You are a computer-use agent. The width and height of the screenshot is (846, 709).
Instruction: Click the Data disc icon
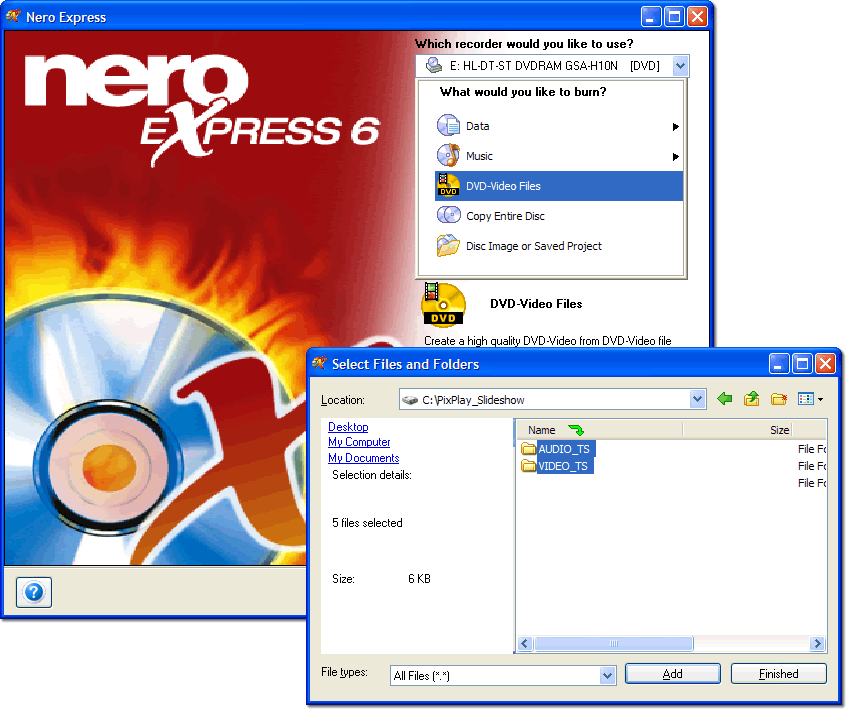point(448,126)
